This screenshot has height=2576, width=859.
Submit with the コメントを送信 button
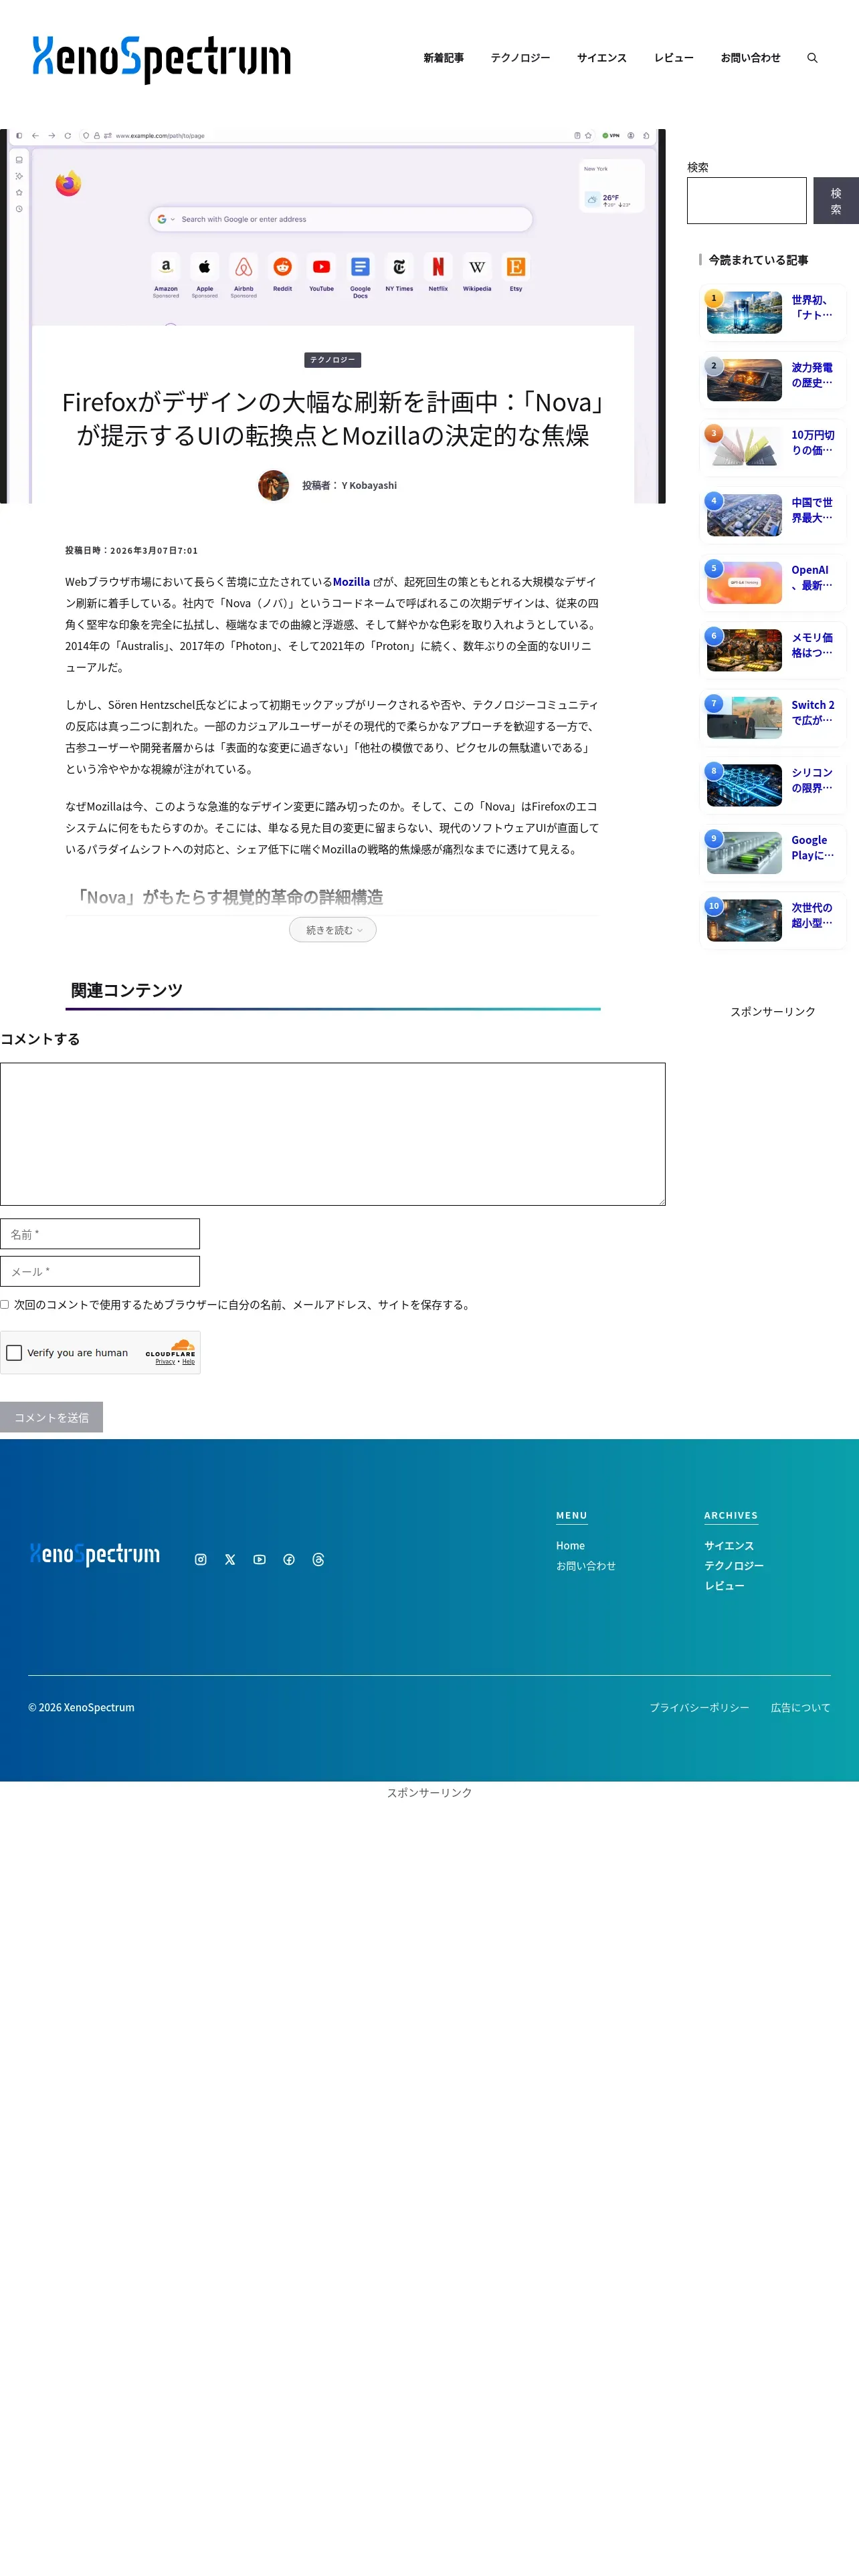click(x=51, y=1417)
